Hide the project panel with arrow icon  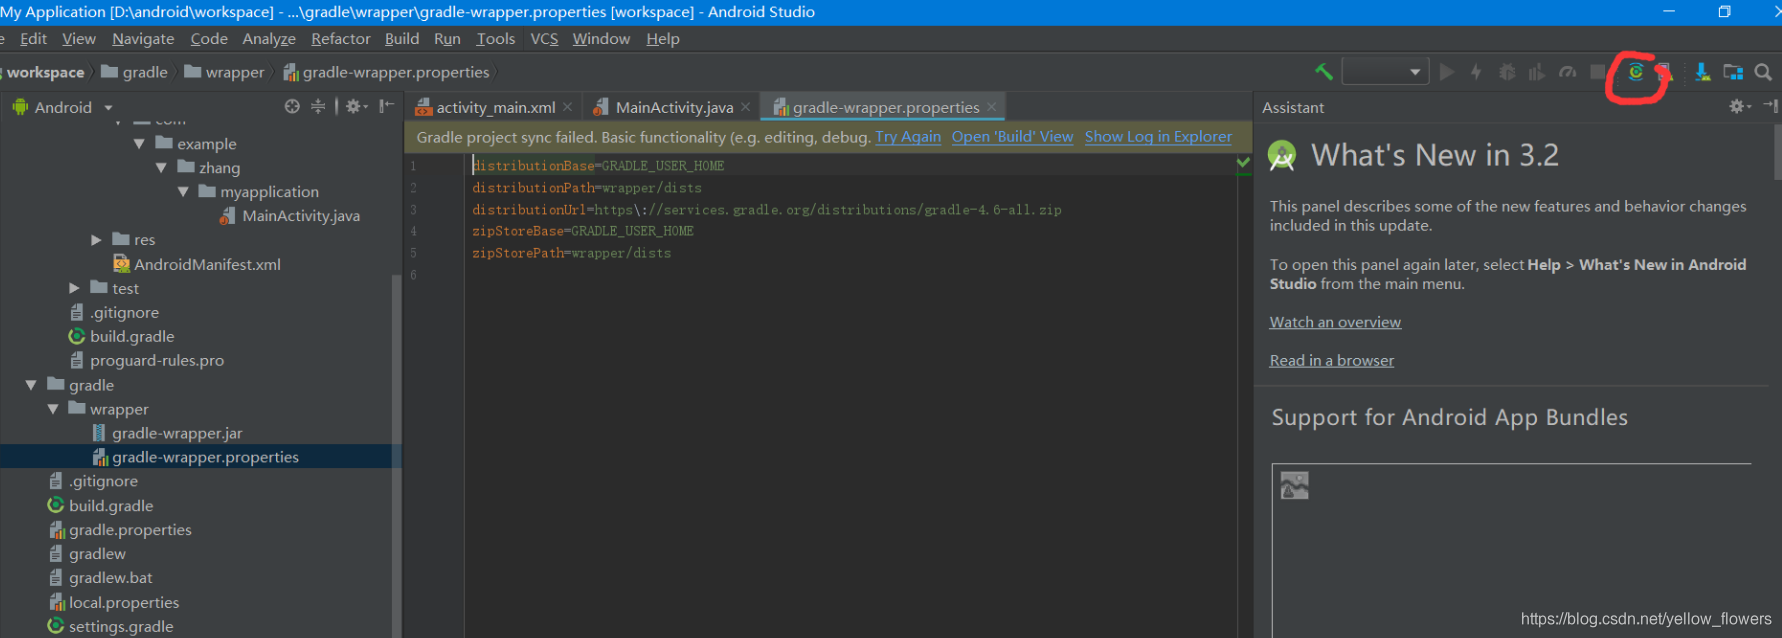[386, 106]
